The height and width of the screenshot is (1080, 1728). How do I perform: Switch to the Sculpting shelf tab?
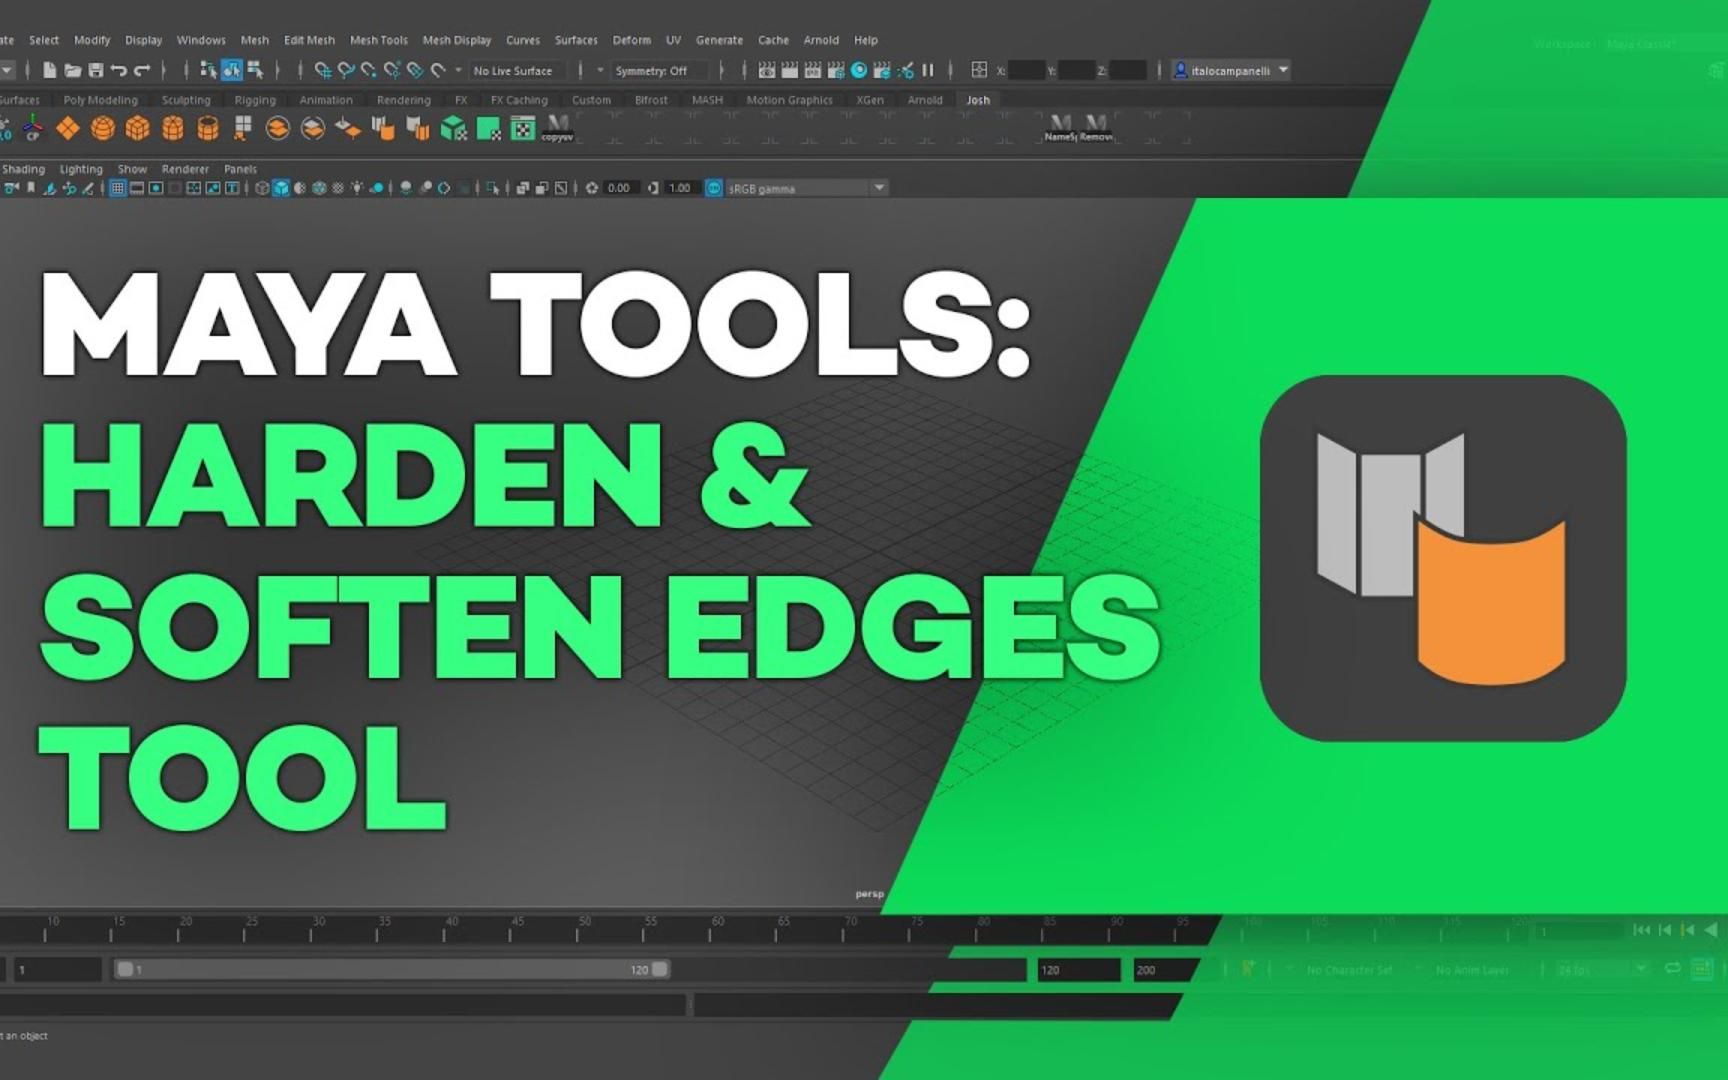pyautogui.click(x=186, y=100)
